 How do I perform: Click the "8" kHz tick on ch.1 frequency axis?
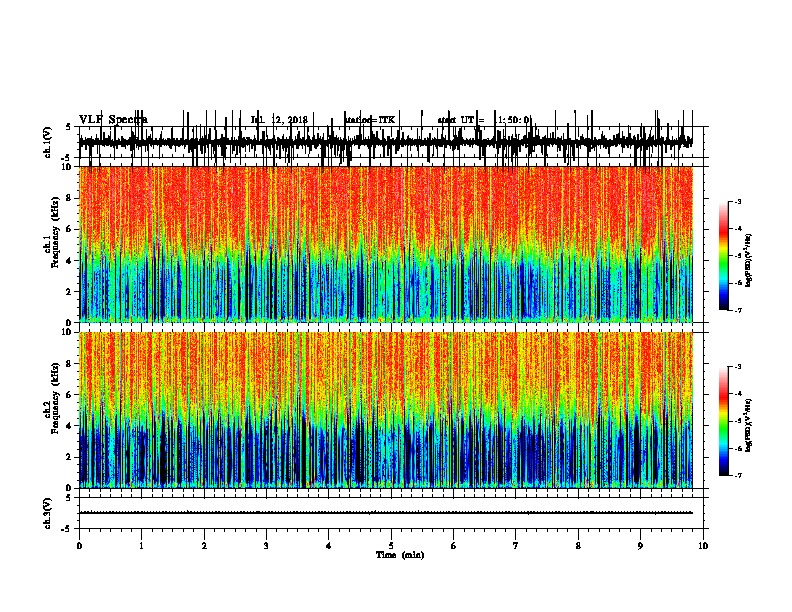[x=70, y=198]
